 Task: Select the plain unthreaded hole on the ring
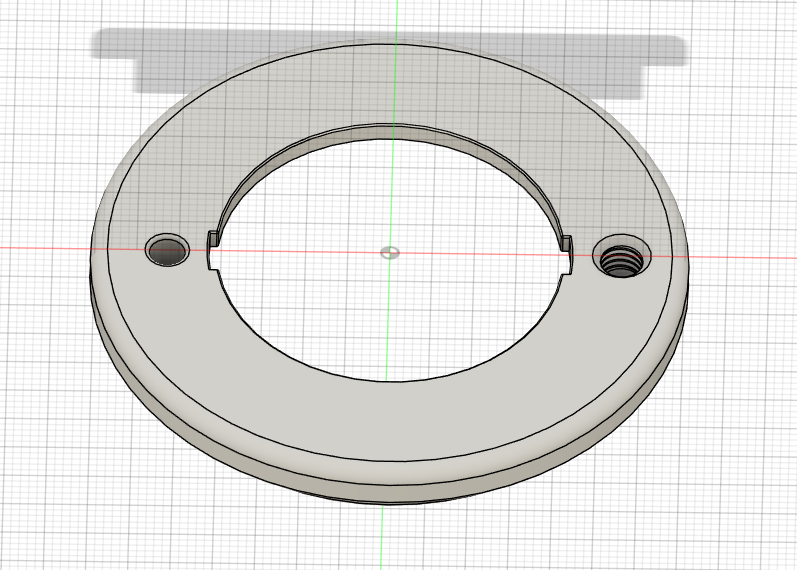[167, 250]
